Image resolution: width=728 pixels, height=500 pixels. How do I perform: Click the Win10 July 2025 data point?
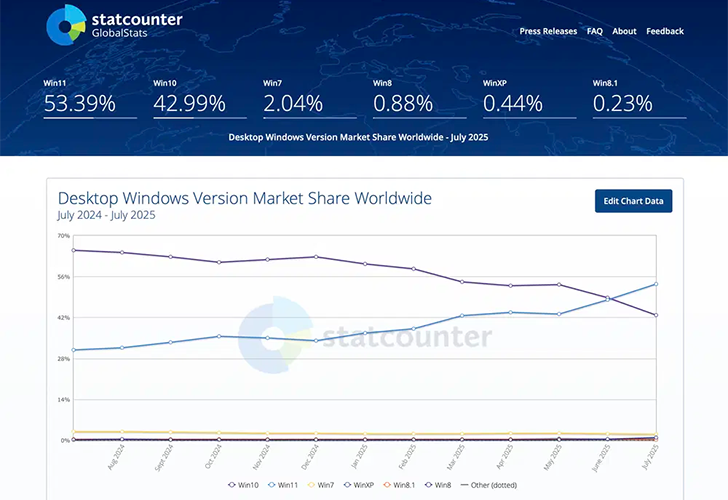[x=656, y=315]
